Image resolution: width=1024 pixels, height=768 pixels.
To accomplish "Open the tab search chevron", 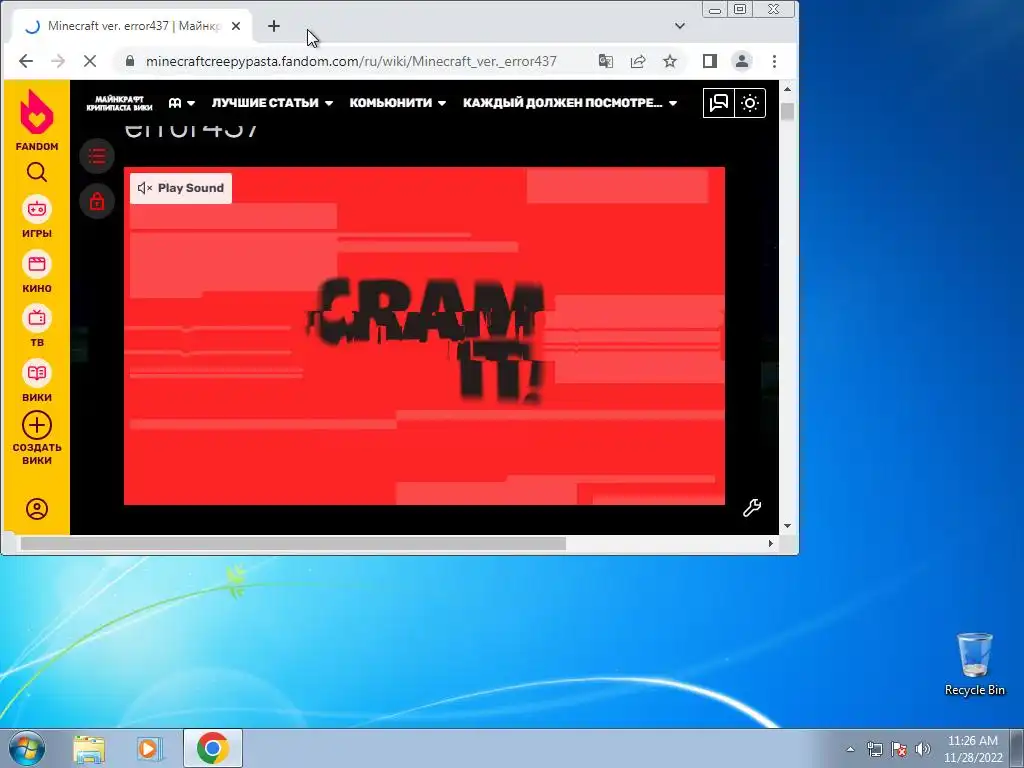I will (680, 26).
